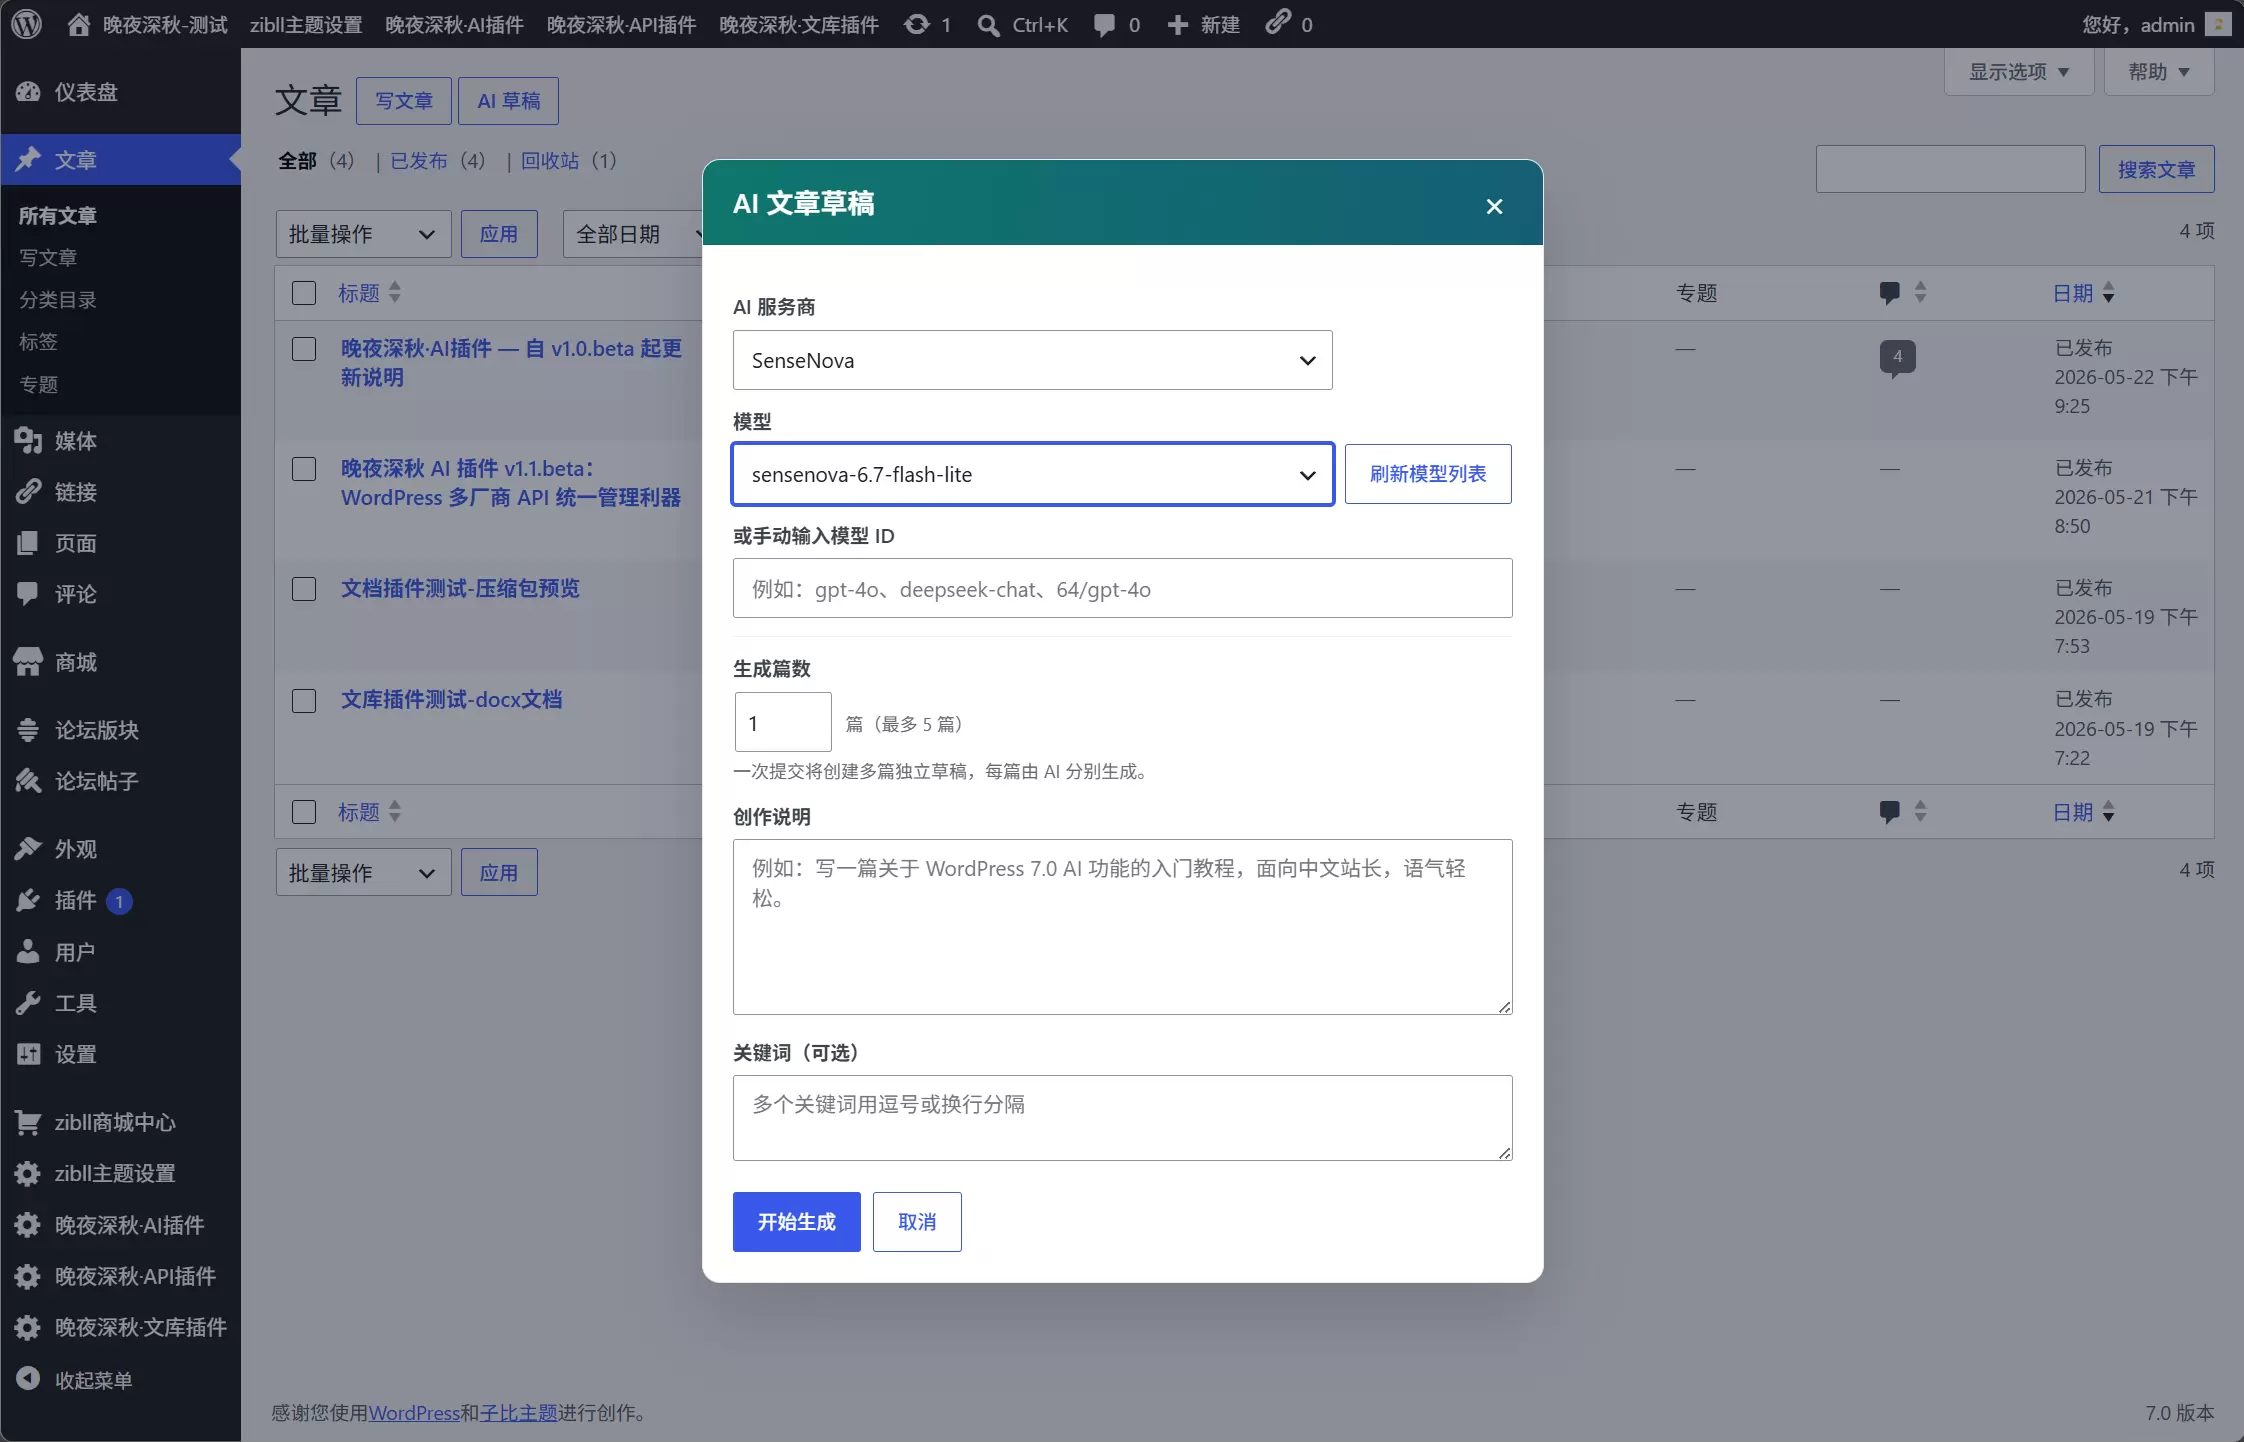The image size is (2244, 1442).
Task: Open zibll商城中心 cart menu
Action: coord(120,1122)
